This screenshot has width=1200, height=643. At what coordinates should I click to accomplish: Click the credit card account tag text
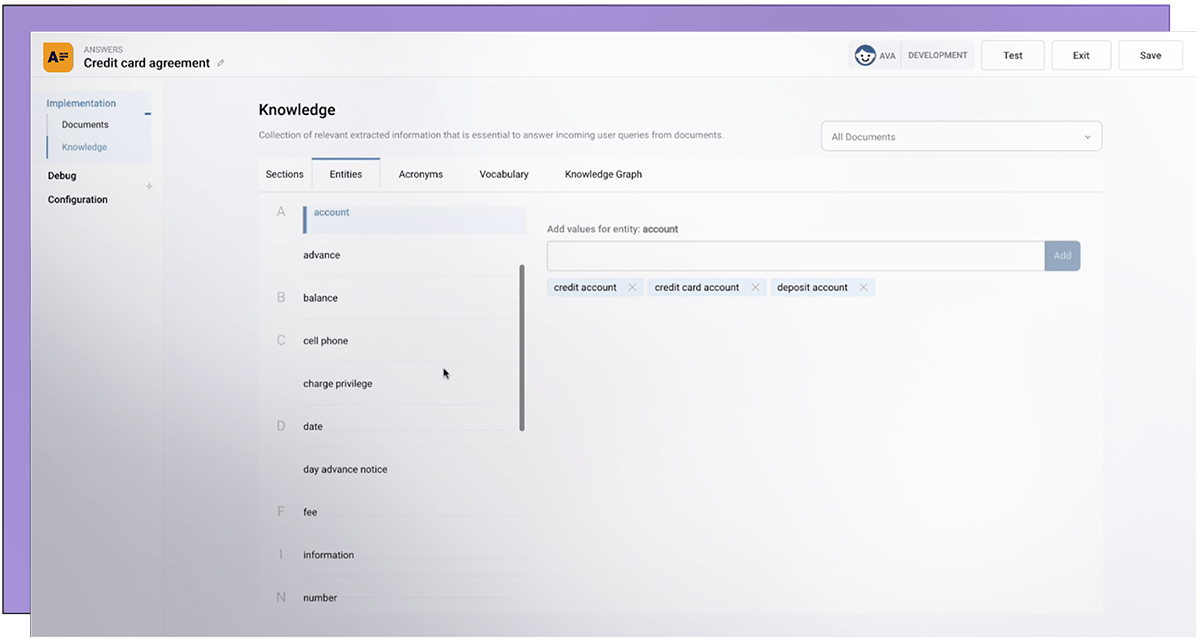697,288
